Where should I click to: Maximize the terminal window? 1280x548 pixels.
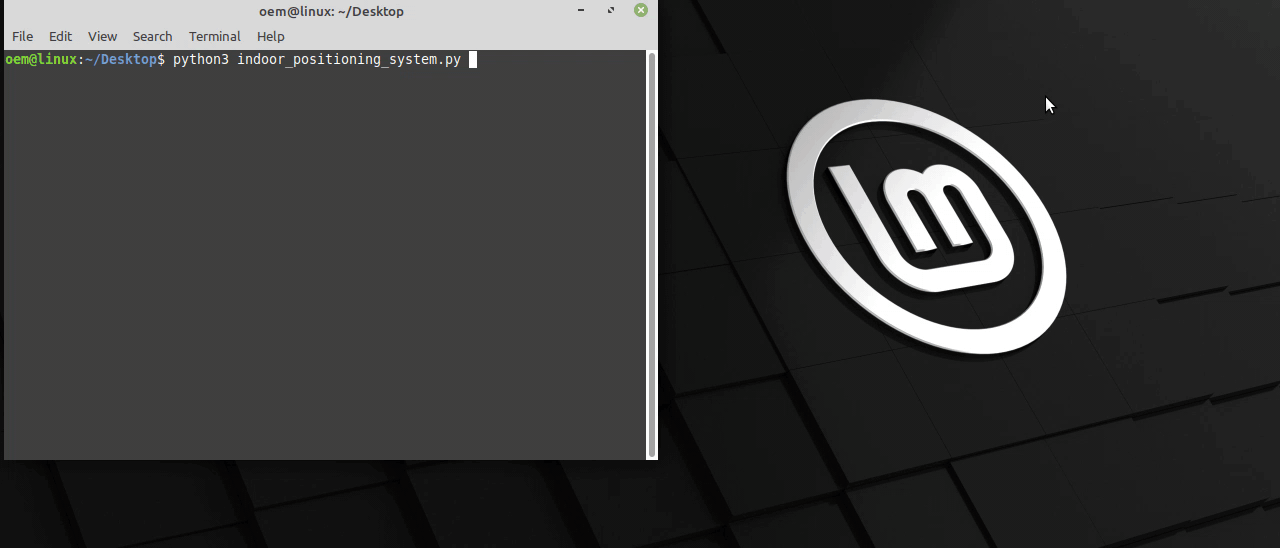[611, 11]
